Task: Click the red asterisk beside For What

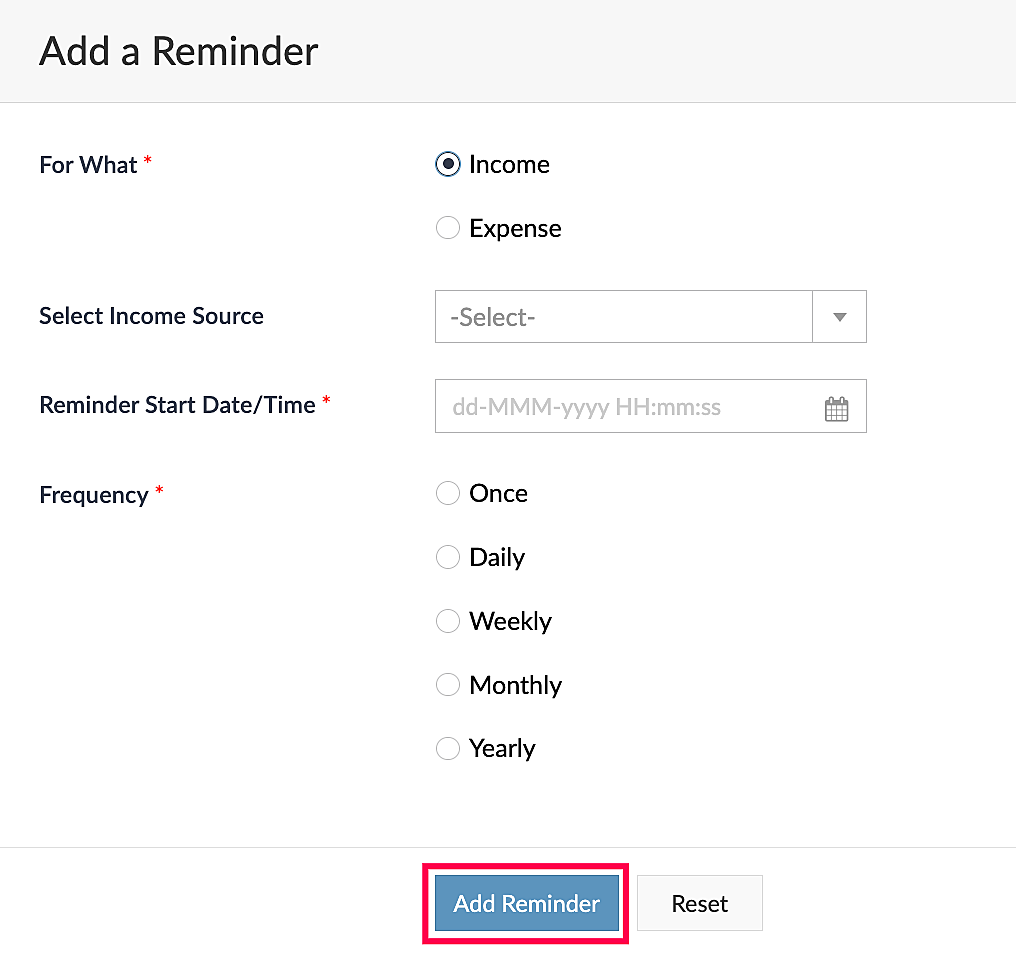Action: click(x=148, y=162)
